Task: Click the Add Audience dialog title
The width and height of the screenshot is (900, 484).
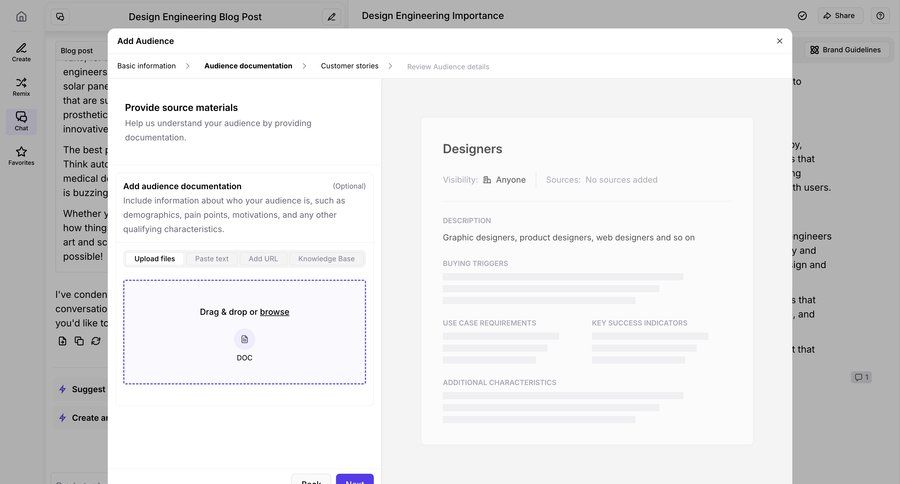Action: 145,41
